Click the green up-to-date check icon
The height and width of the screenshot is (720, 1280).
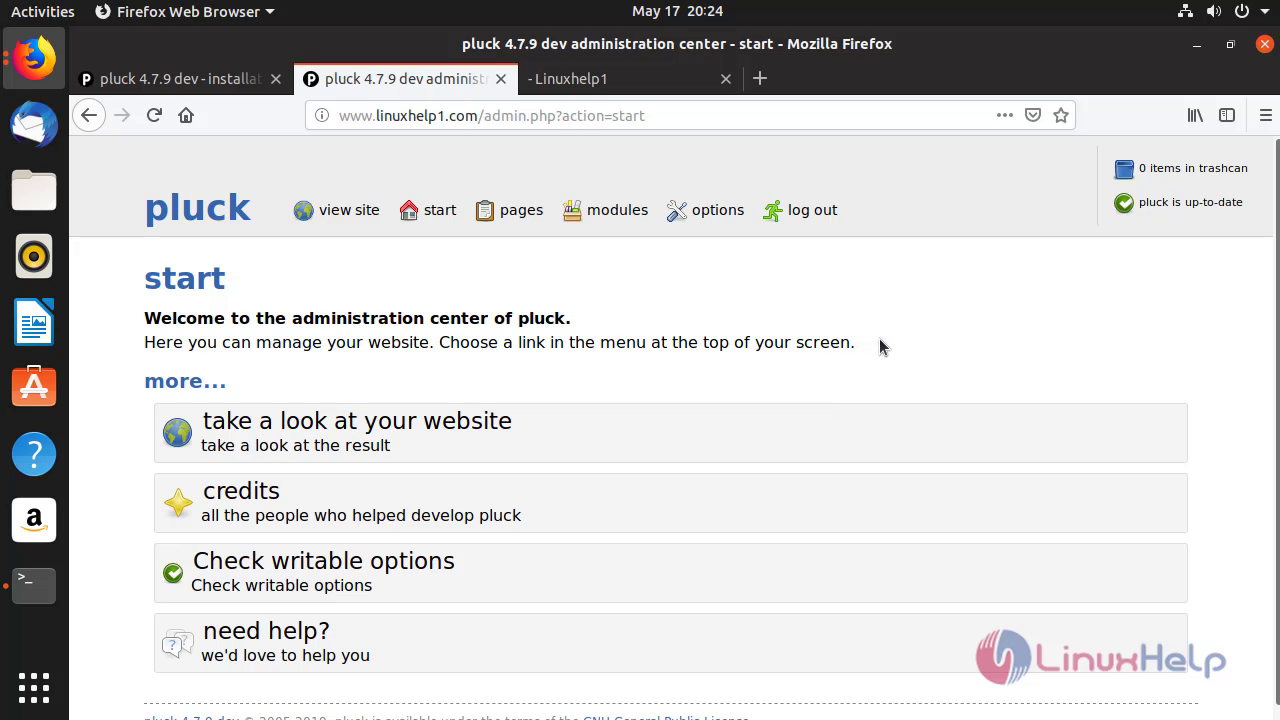click(1124, 203)
